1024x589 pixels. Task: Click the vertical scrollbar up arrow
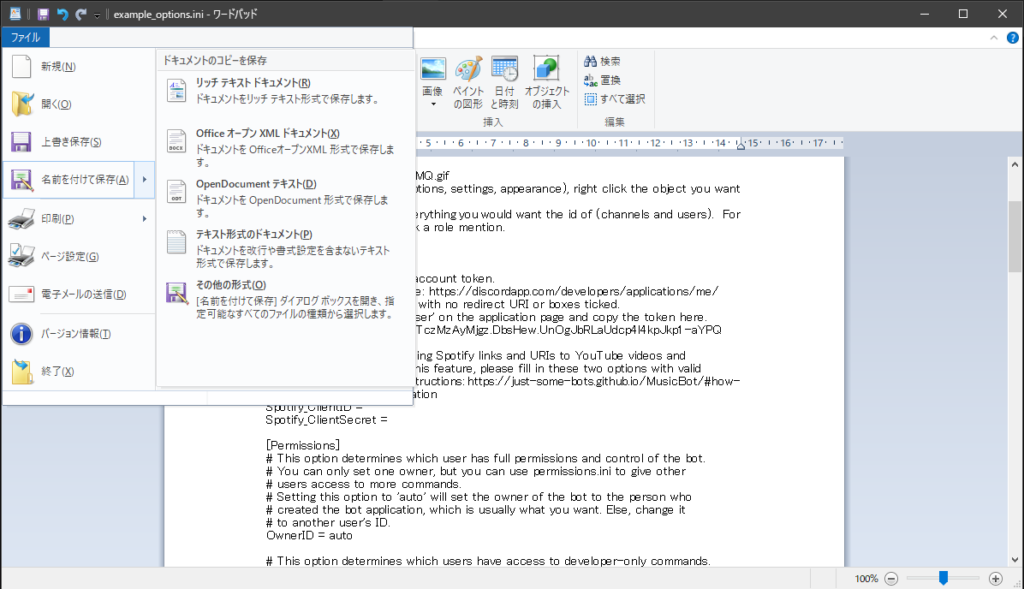1014,164
